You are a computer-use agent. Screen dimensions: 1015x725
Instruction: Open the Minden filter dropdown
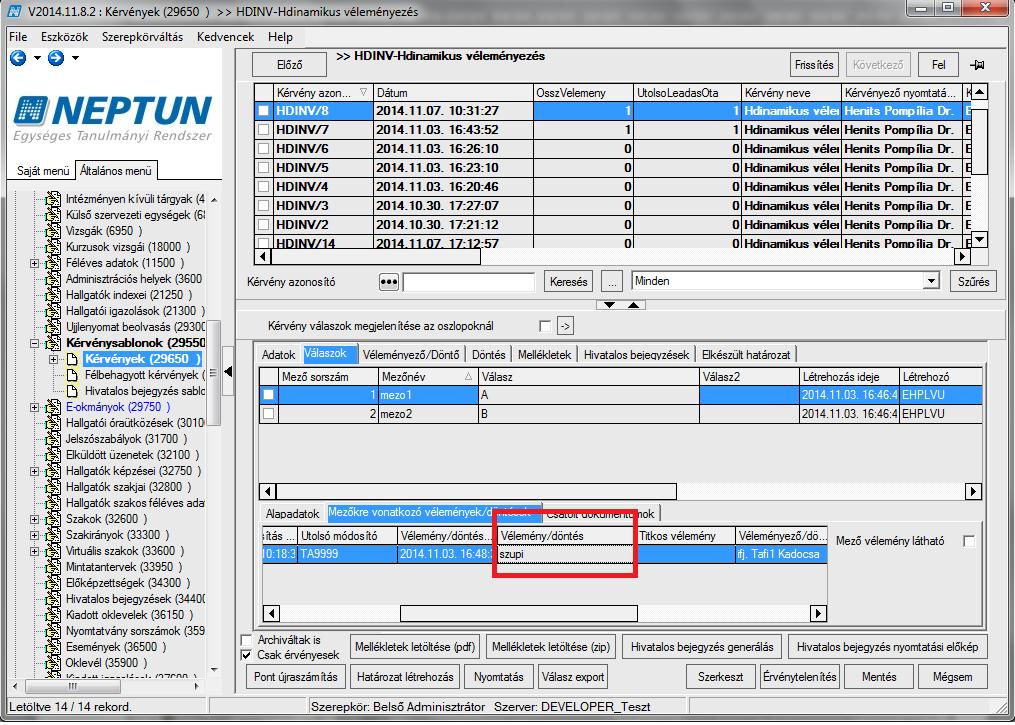point(931,281)
